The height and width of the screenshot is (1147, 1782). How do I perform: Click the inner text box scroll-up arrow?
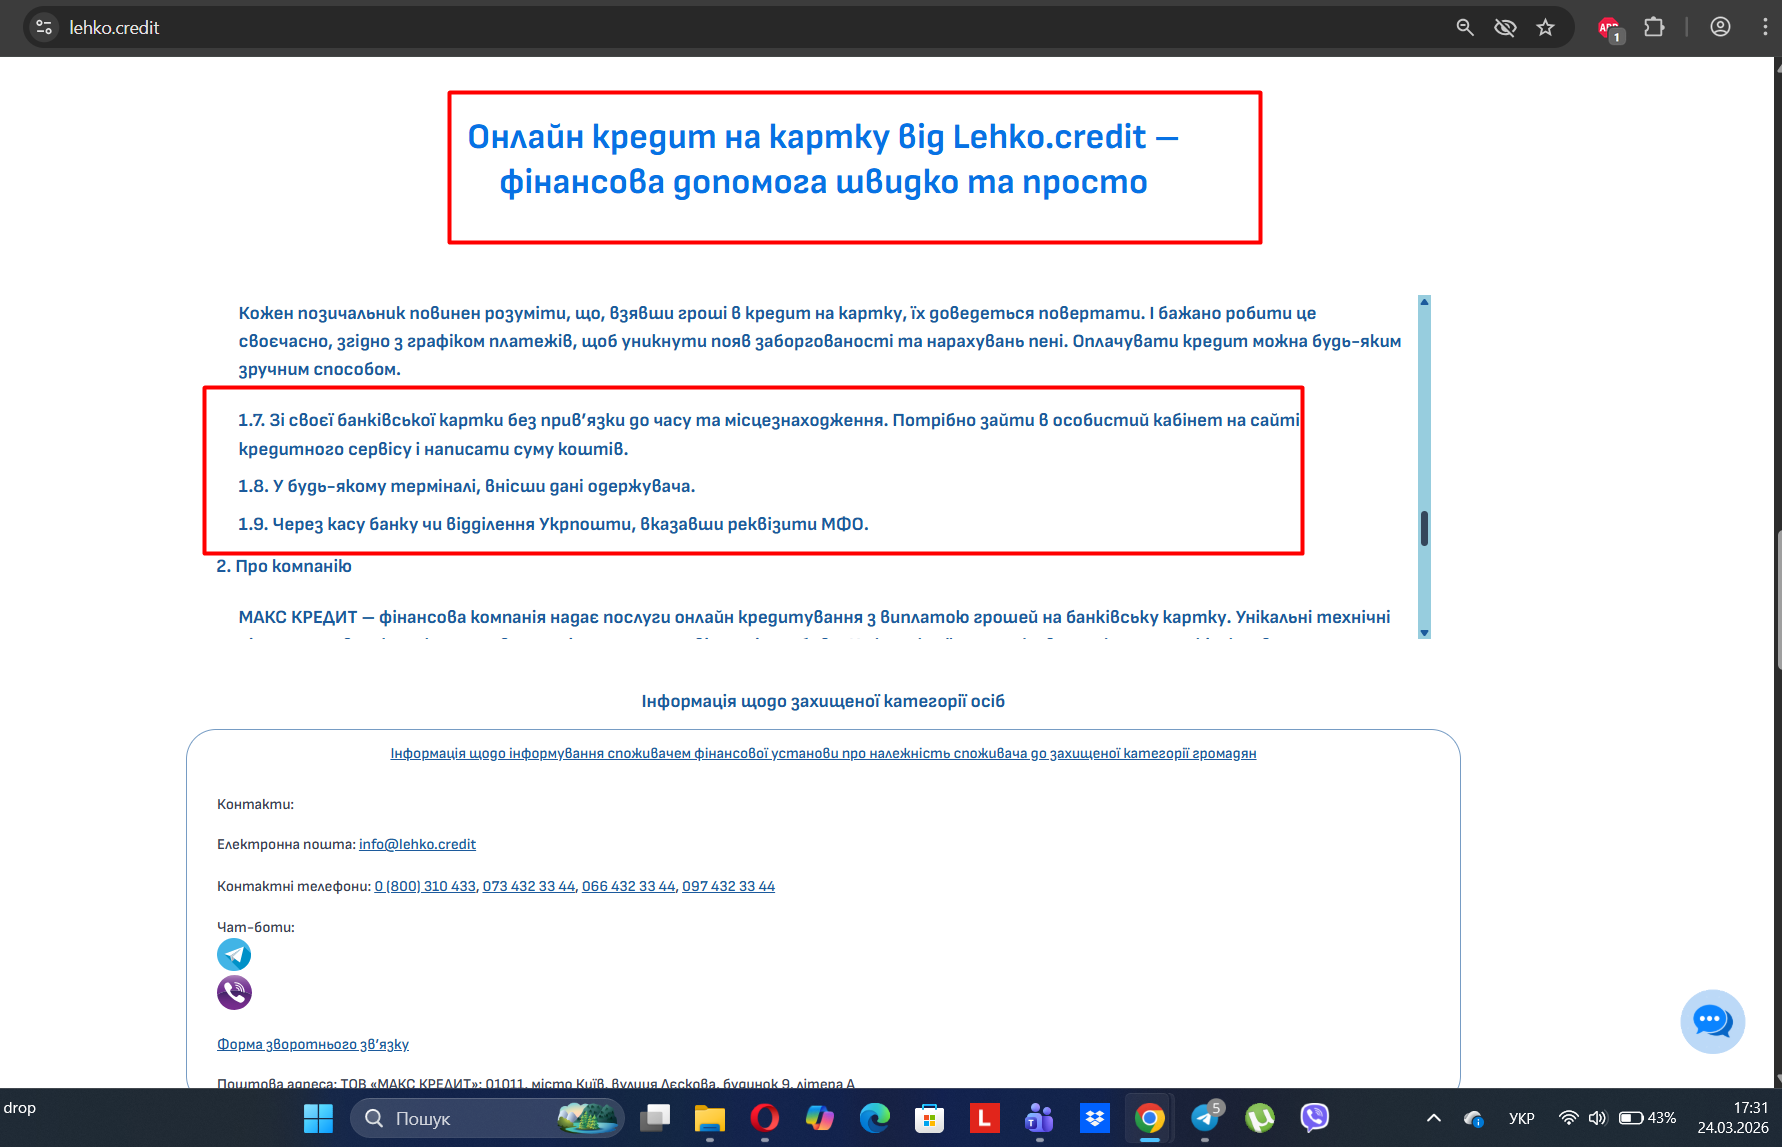pyautogui.click(x=1424, y=301)
